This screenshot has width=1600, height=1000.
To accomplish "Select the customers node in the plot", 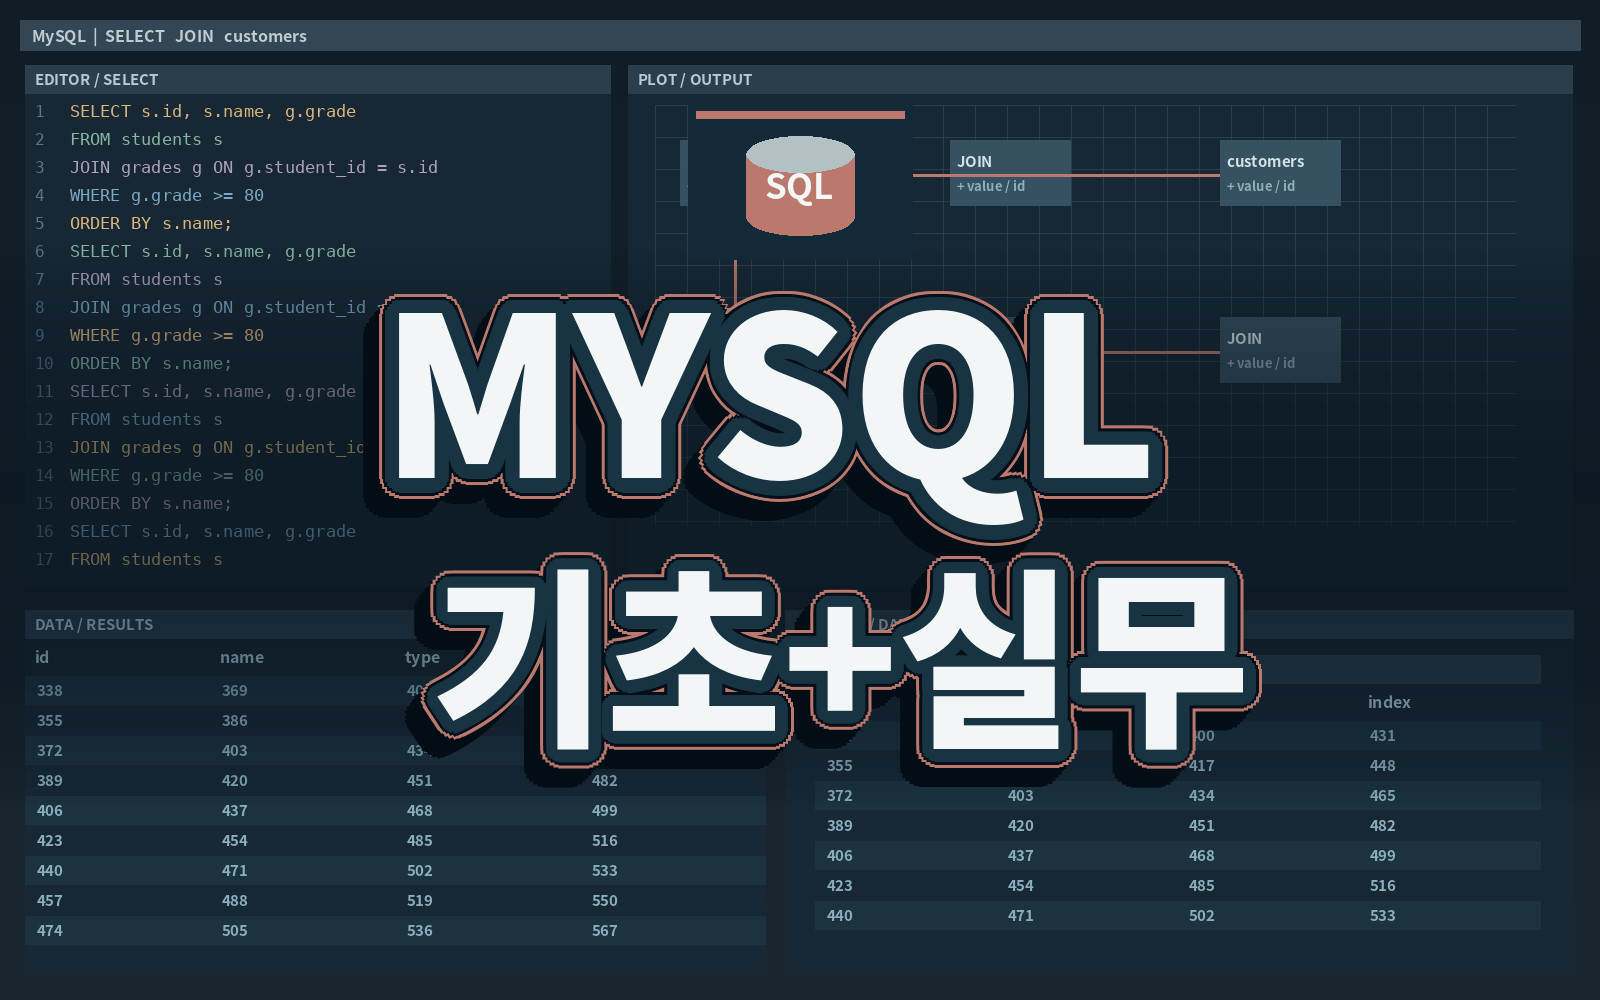I will (x=1280, y=173).
